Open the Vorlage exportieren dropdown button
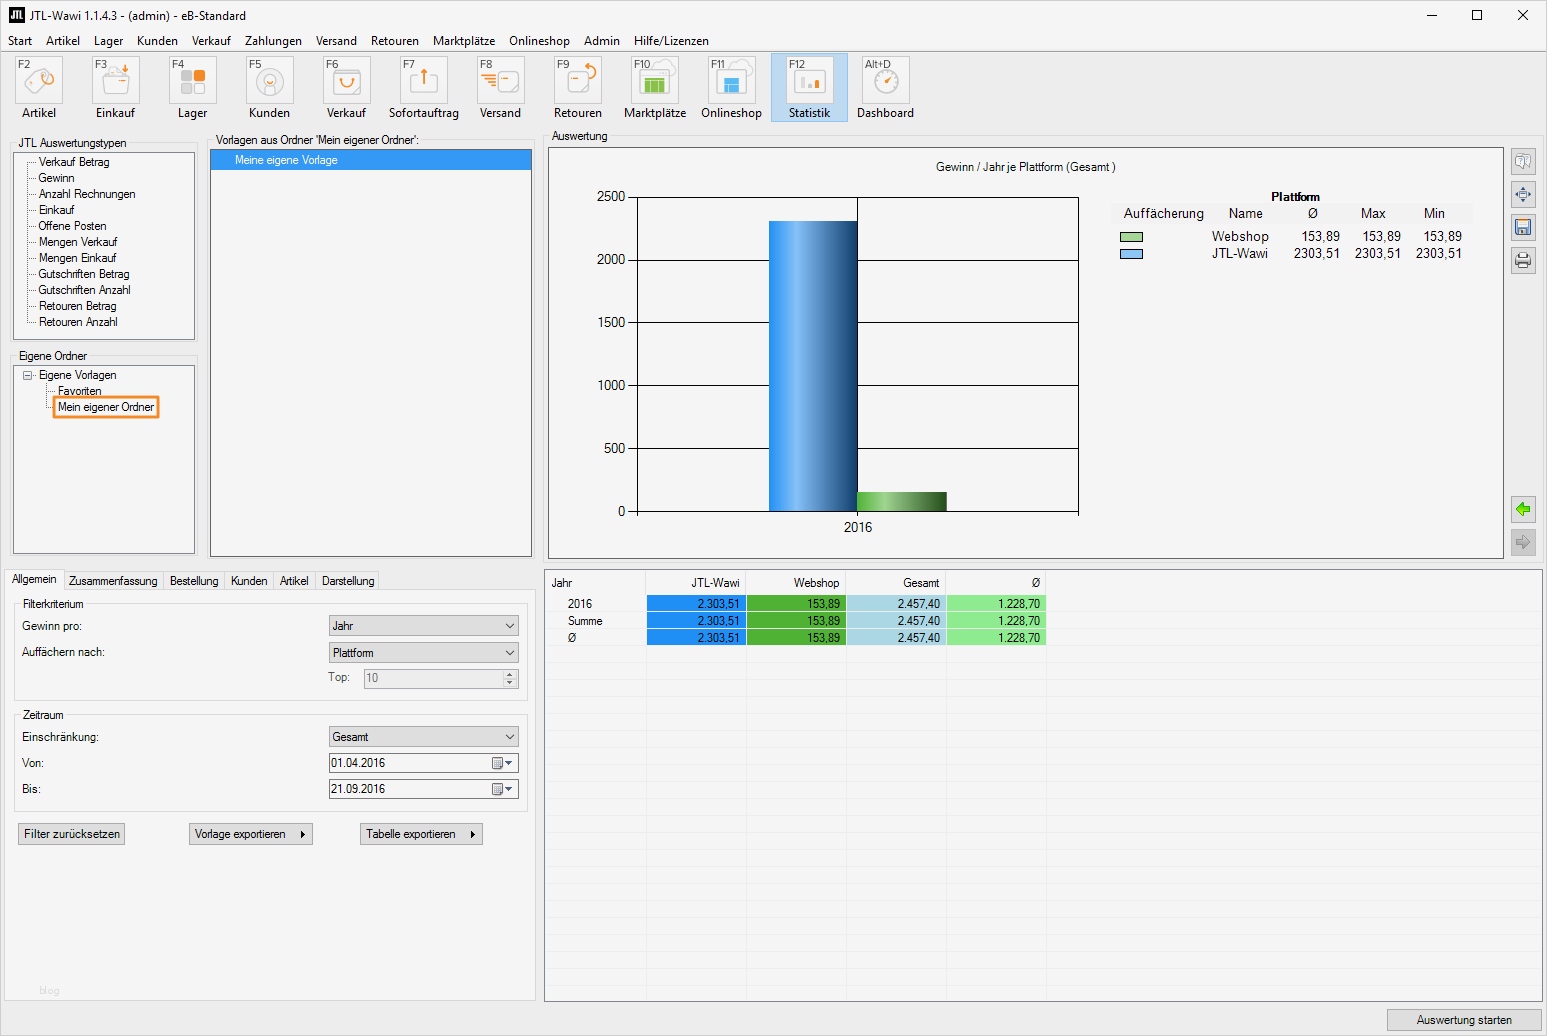Image resolution: width=1547 pixels, height=1036 pixels. 251,834
